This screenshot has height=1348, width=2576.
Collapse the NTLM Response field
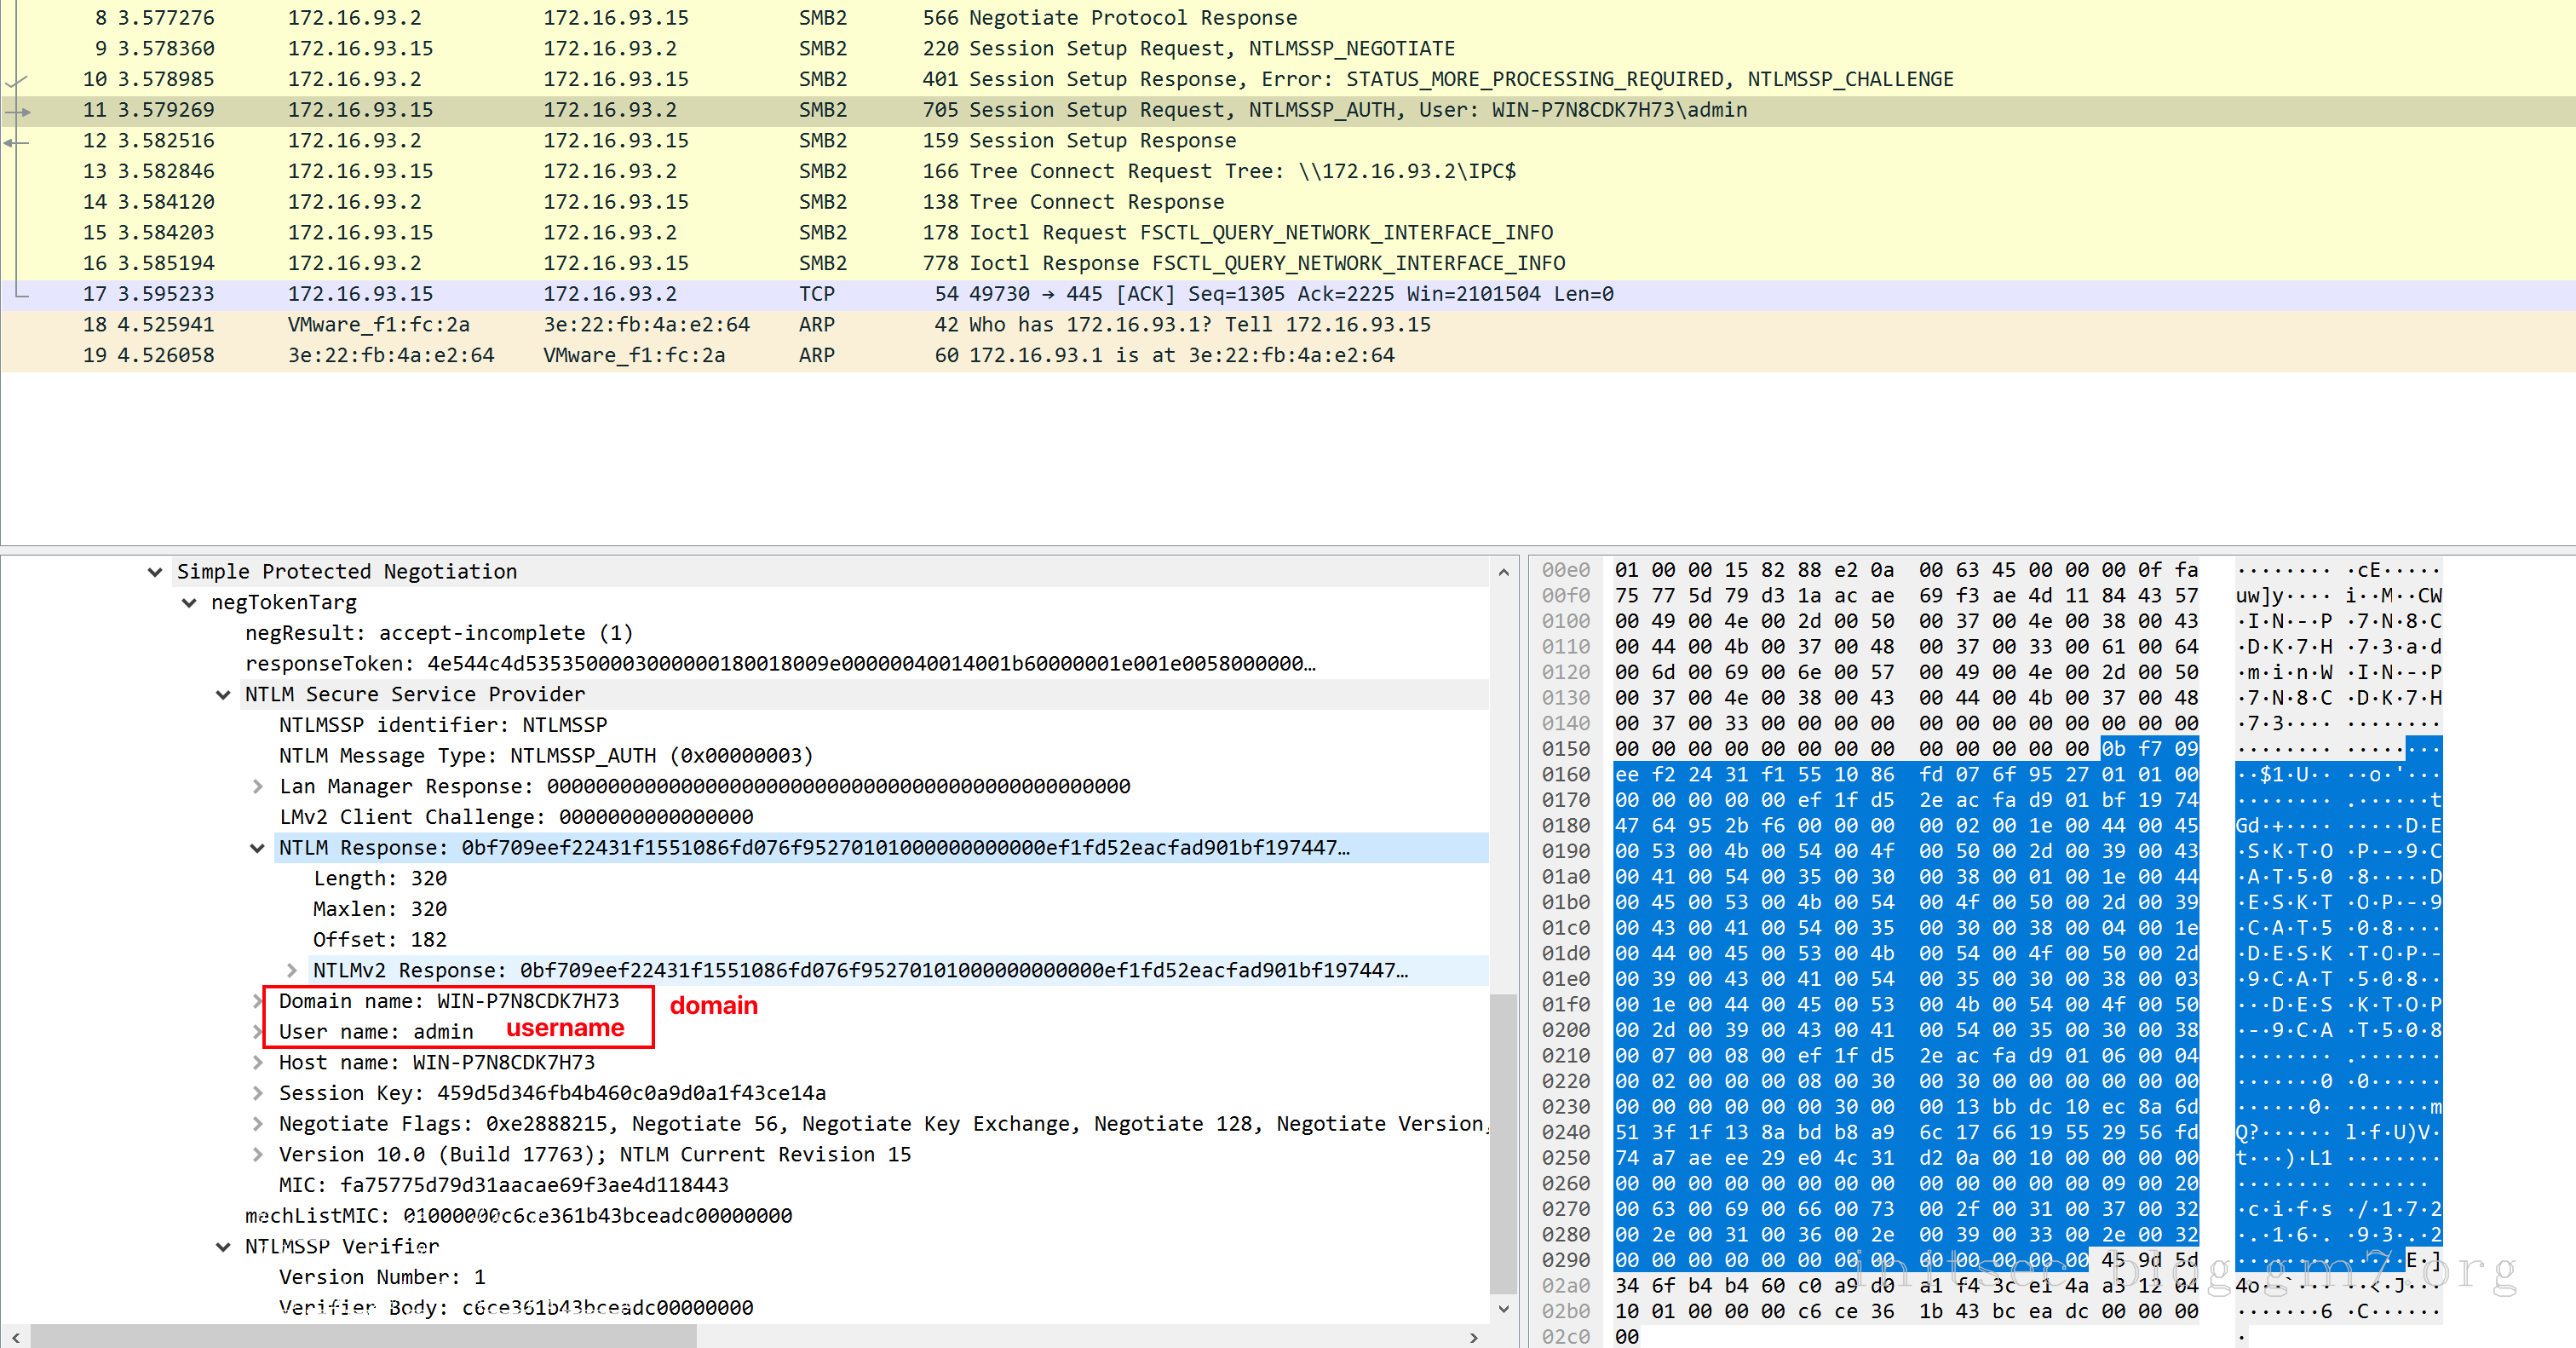point(257,848)
